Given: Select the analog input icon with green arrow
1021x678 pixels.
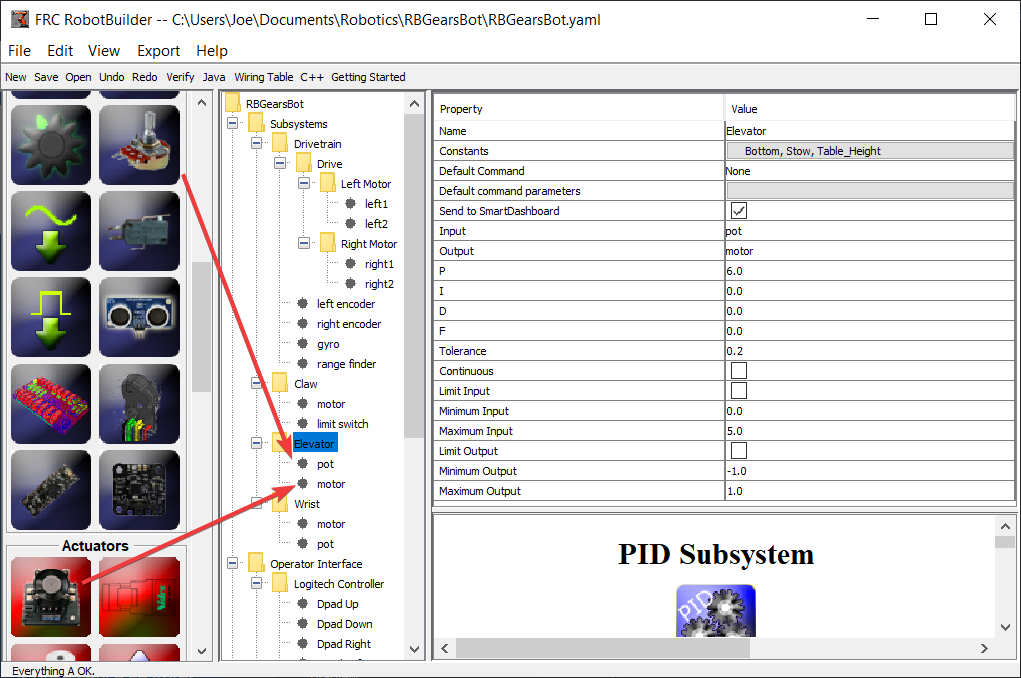Looking at the screenshot, I should pyautogui.click(x=50, y=231).
